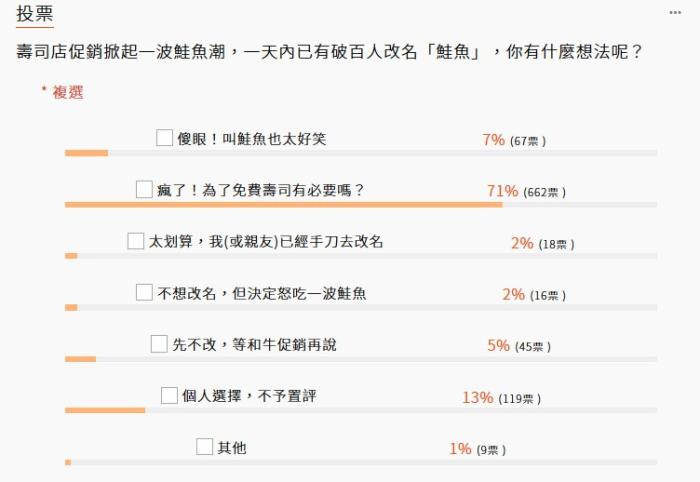The height and width of the screenshot is (482, 700).
Task: Enable the 不想改名，但決定怒吃一波鮭魚 checkbox
Action: pos(144,292)
